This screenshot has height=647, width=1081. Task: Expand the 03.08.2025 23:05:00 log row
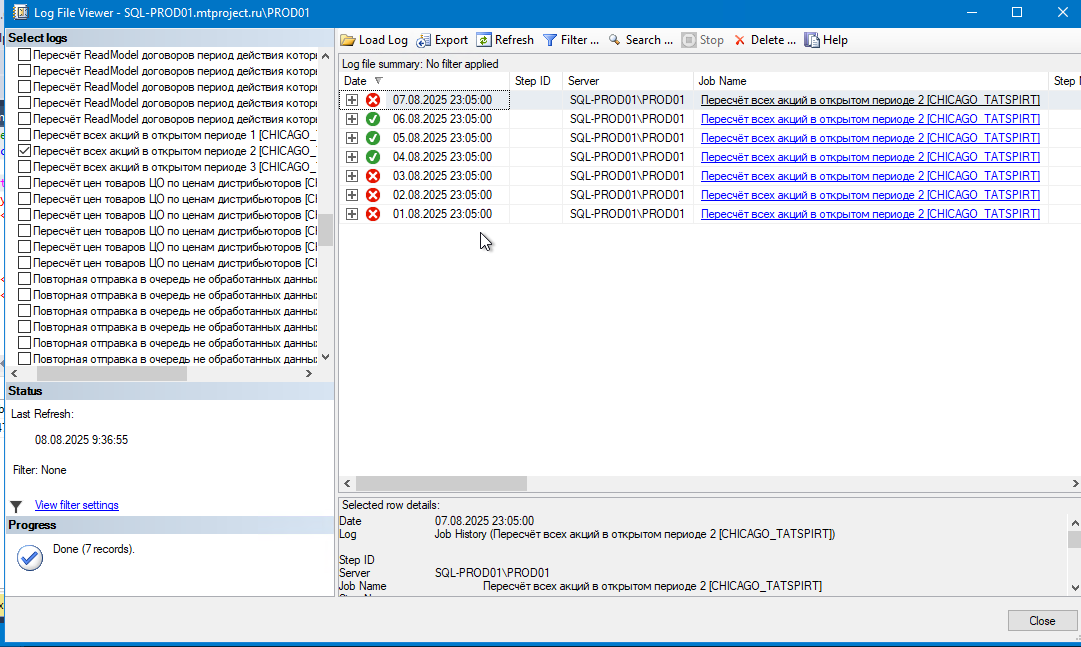[352, 176]
